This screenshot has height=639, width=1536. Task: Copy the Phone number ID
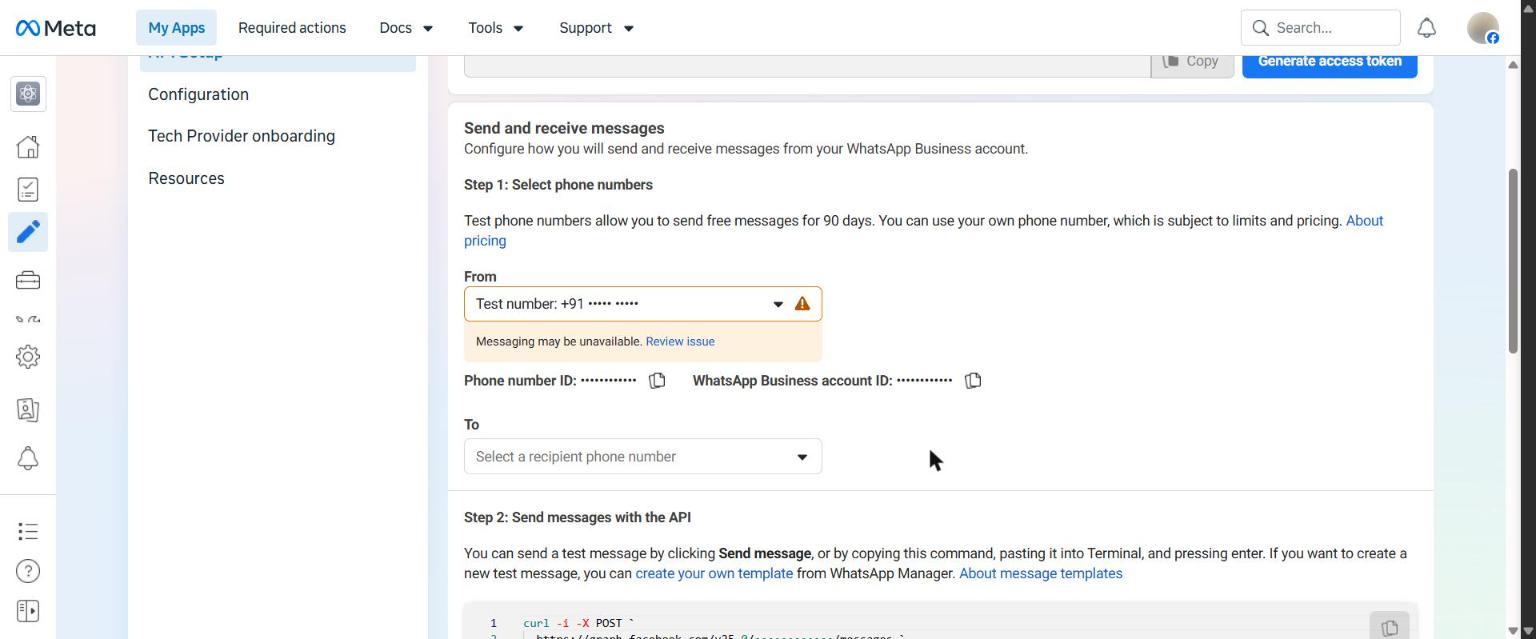[657, 381]
